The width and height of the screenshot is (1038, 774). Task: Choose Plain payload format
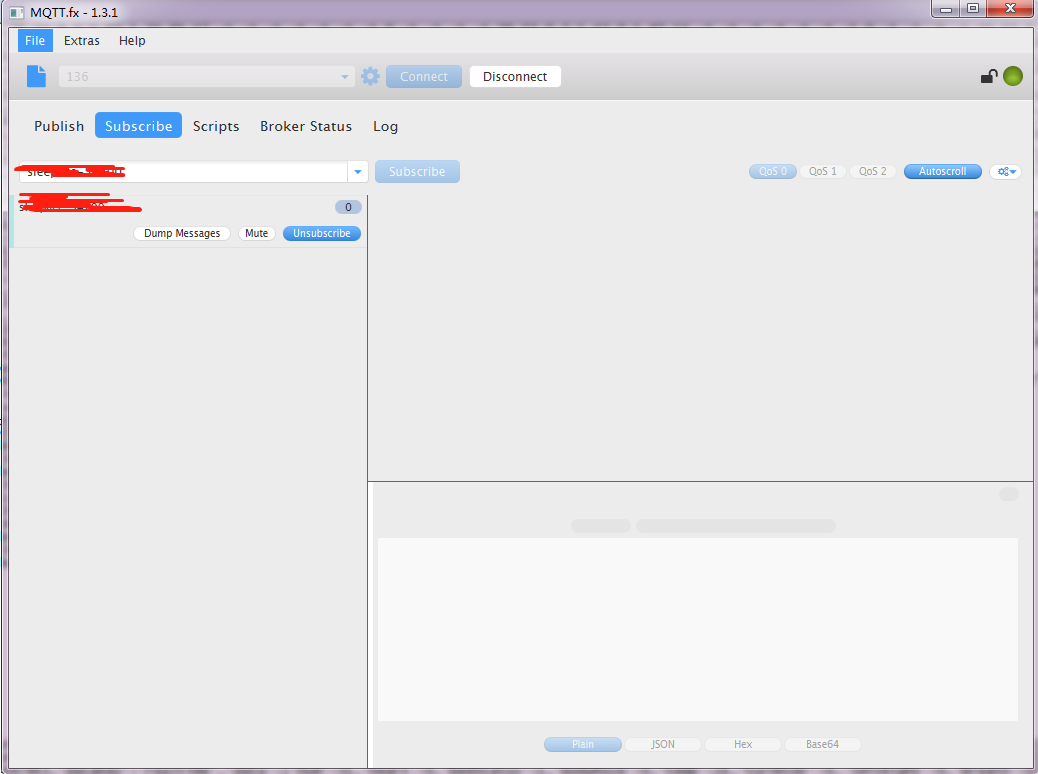pos(583,744)
